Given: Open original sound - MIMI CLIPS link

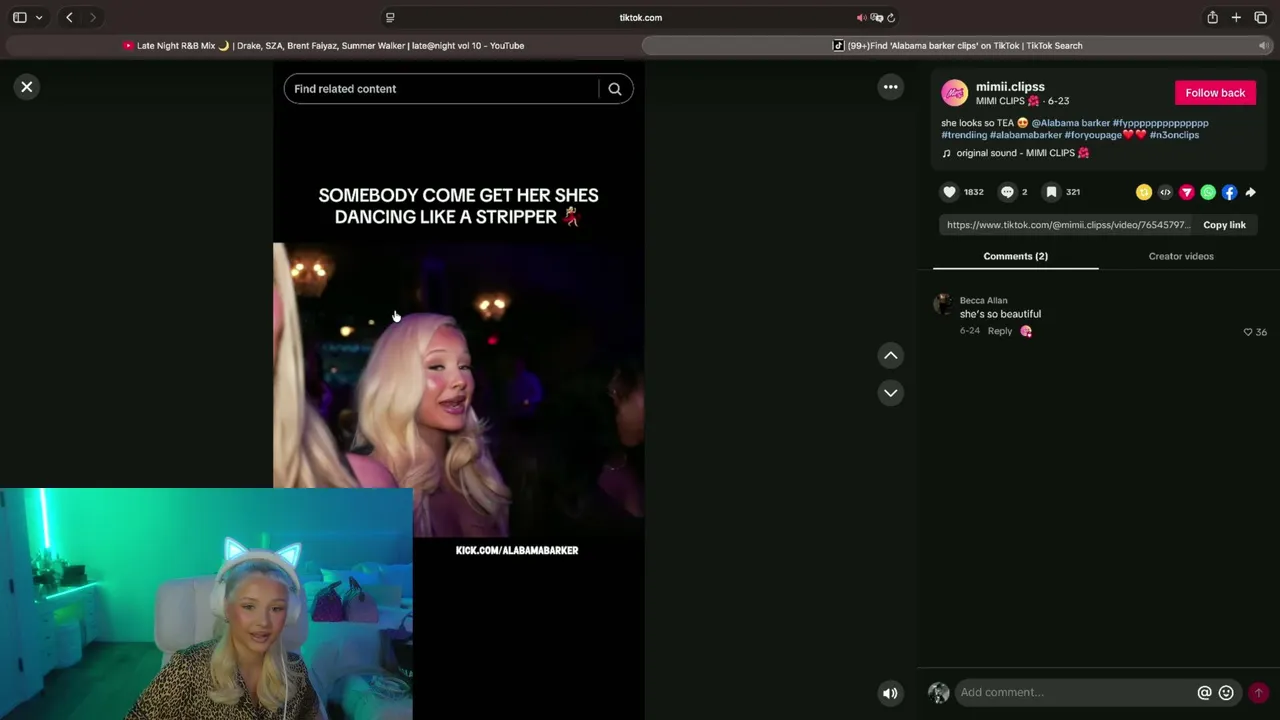Looking at the screenshot, I should (x=1015, y=153).
